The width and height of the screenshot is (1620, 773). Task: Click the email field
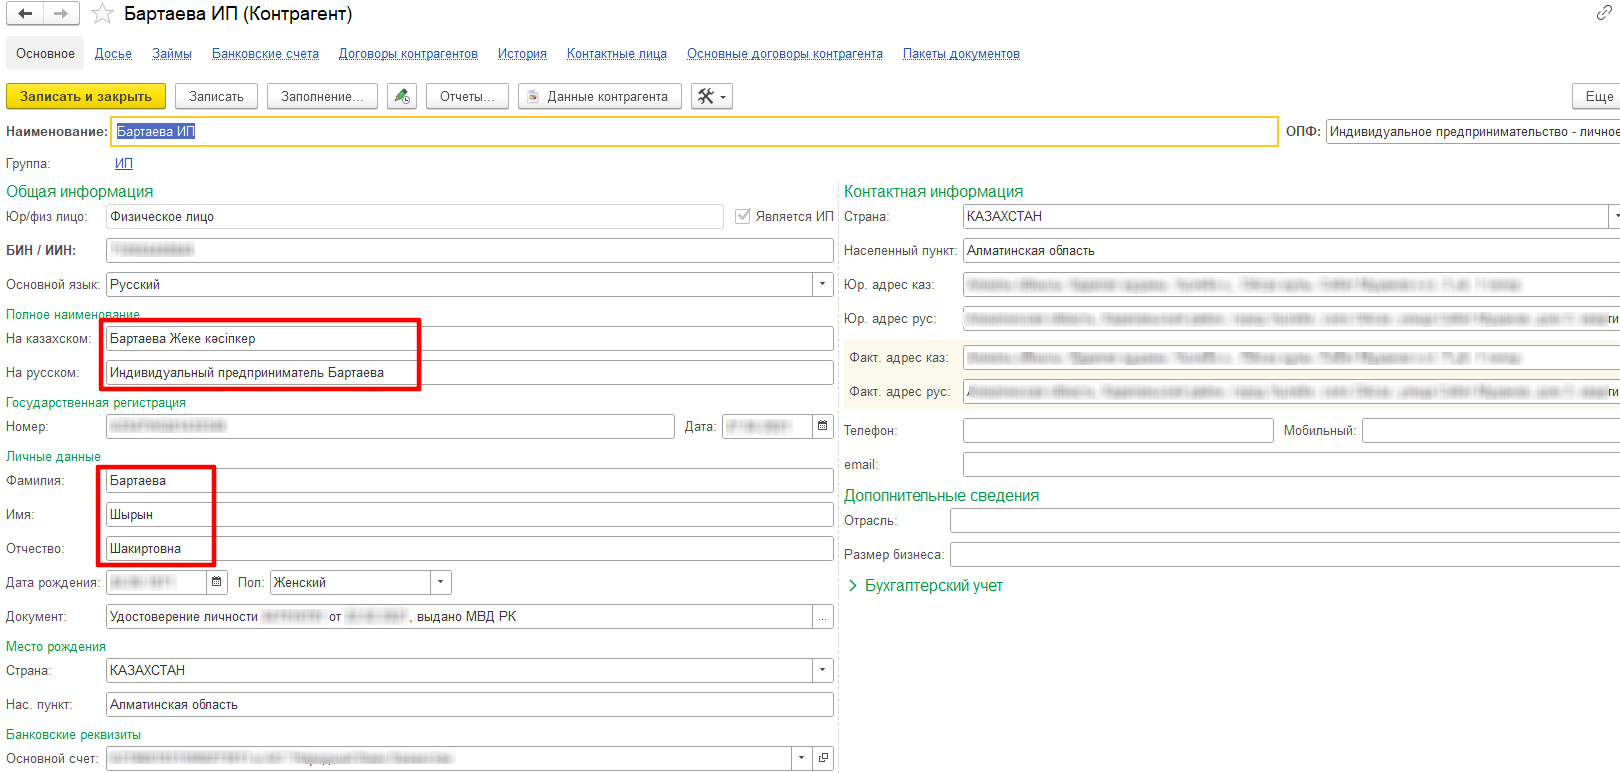tap(1291, 465)
